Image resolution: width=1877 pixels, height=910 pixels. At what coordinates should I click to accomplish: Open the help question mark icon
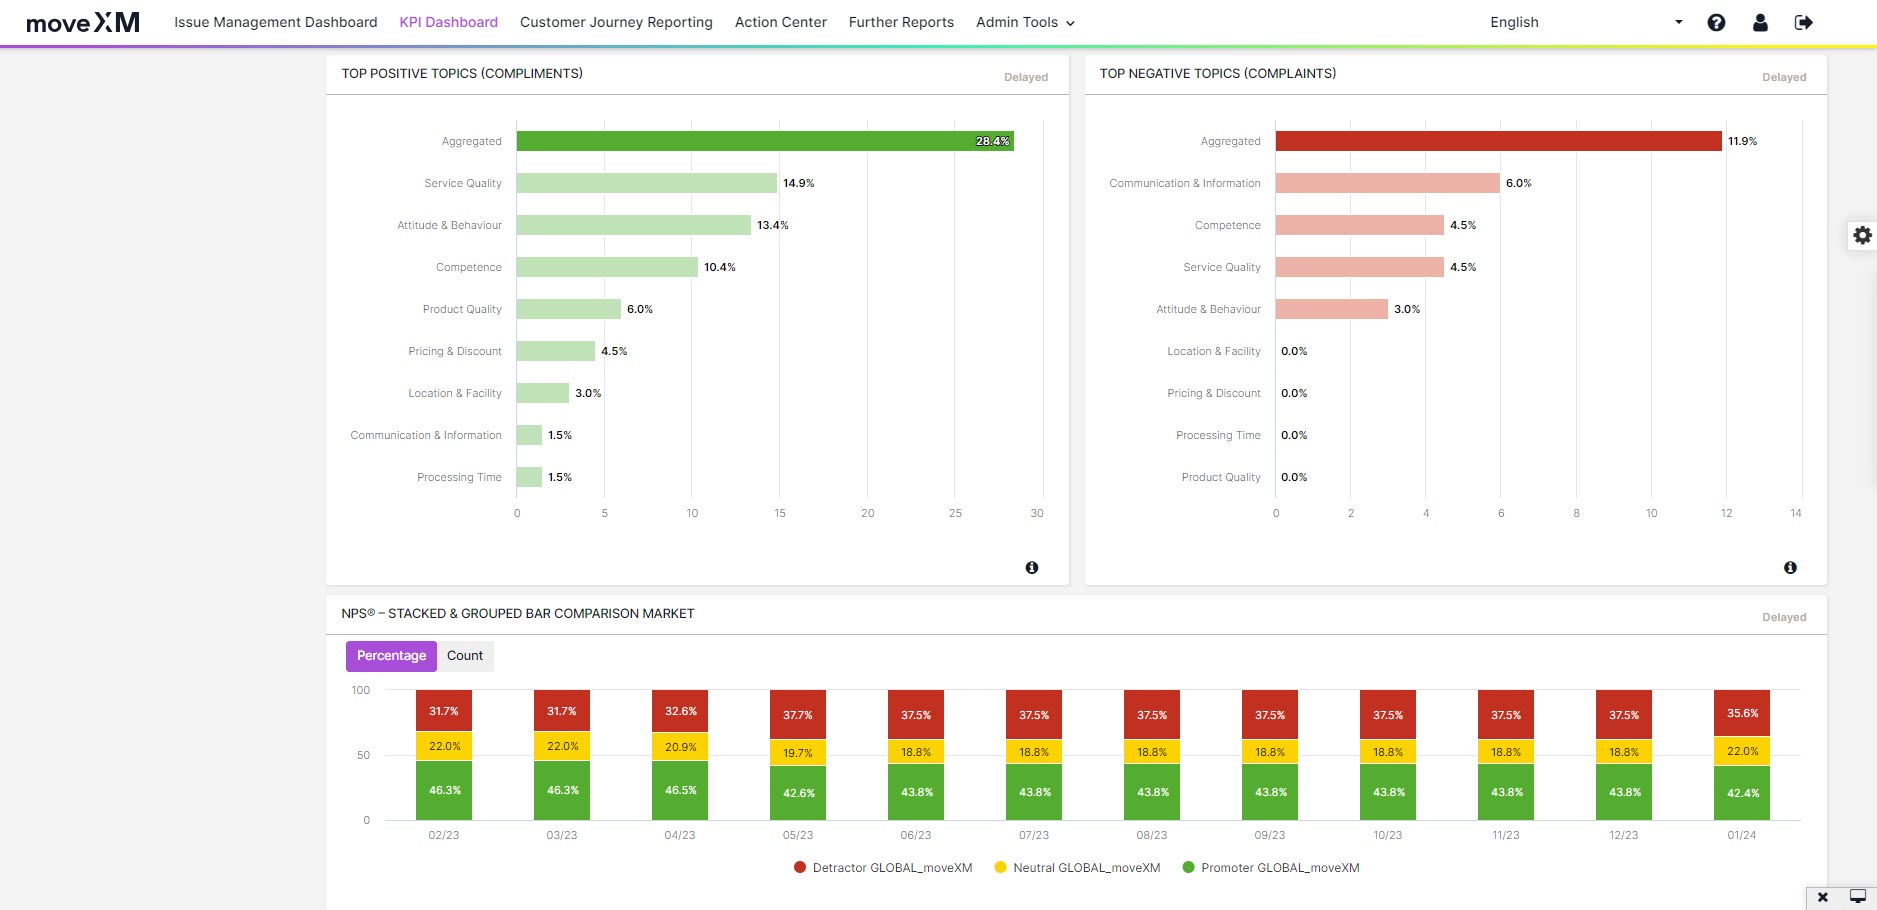pos(1716,22)
